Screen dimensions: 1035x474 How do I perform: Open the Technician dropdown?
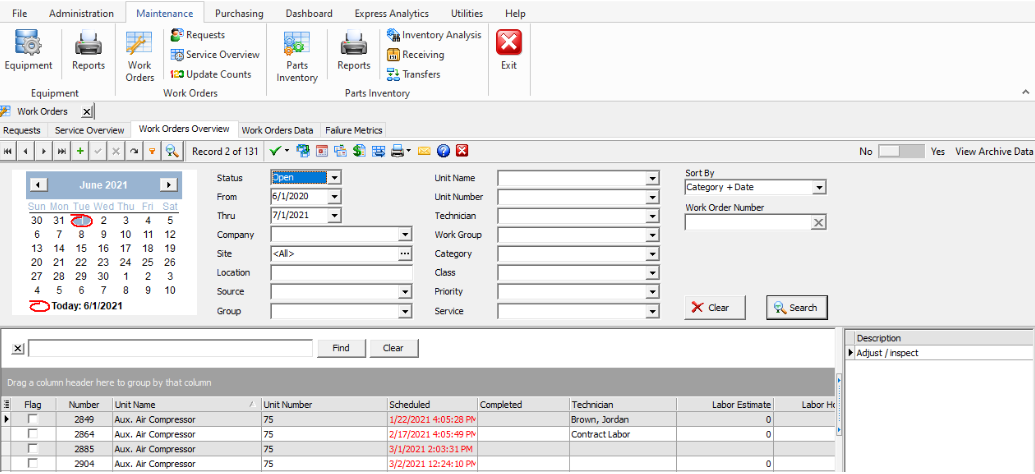click(x=652, y=216)
